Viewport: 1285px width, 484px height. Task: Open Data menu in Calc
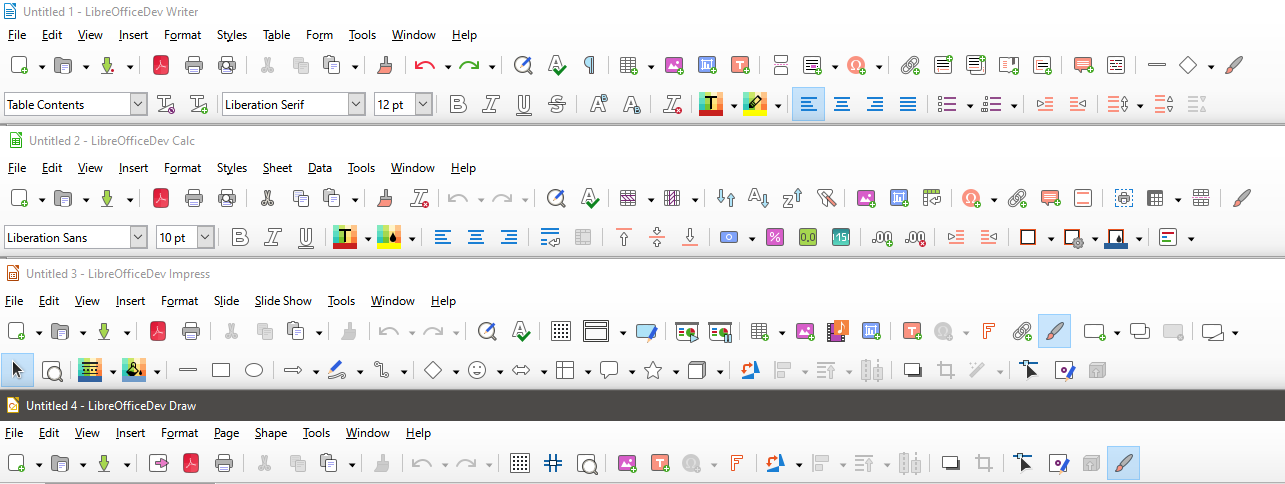tap(320, 168)
